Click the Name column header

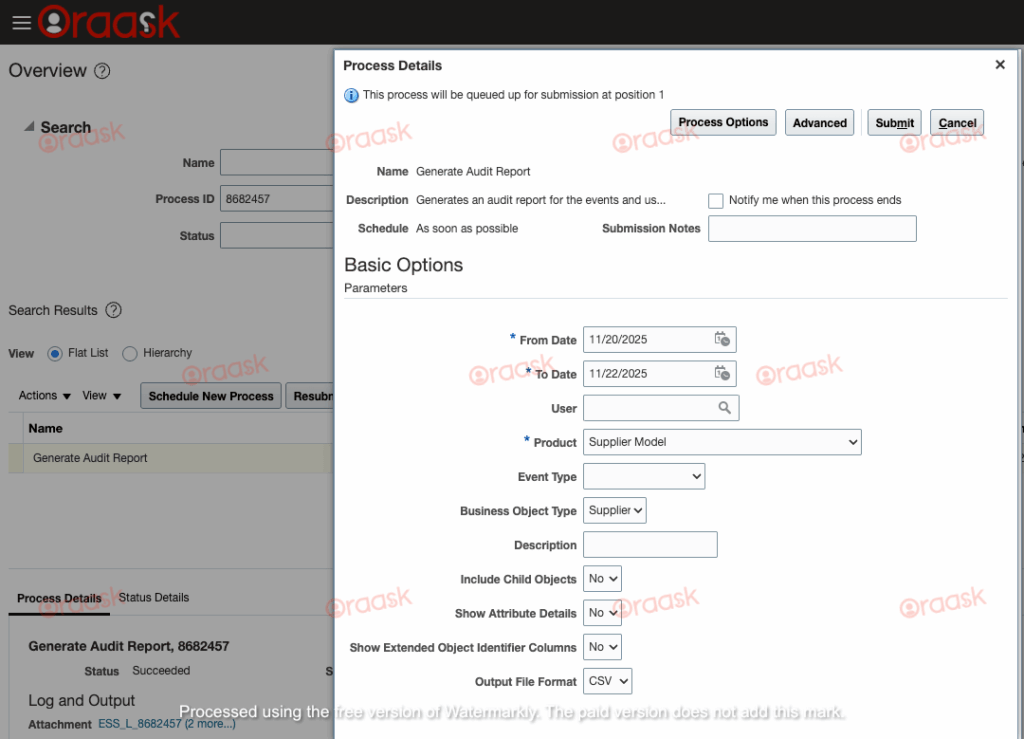coord(46,428)
